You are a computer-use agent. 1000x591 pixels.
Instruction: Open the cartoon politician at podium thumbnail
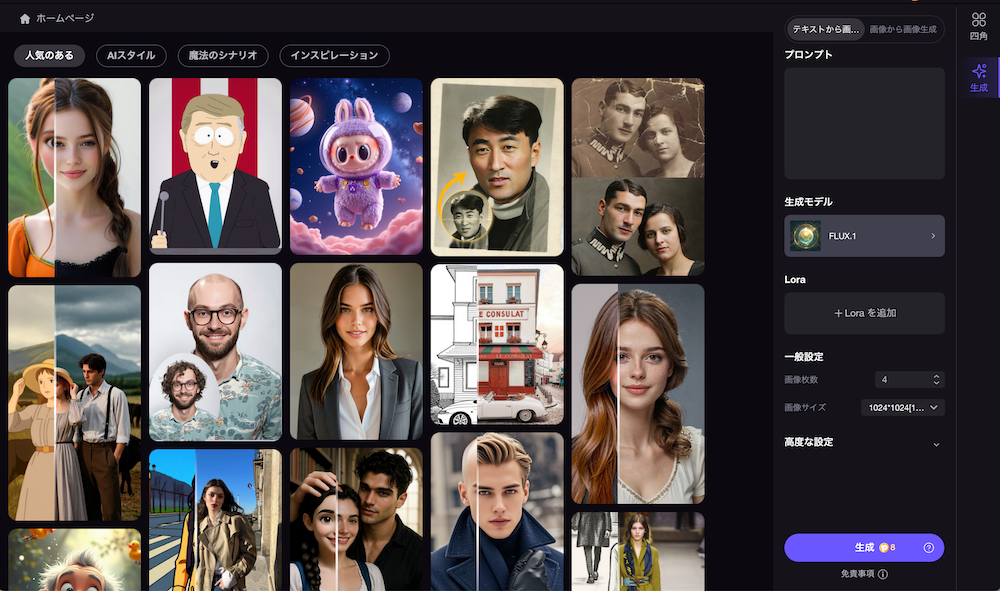pos(216,165)
